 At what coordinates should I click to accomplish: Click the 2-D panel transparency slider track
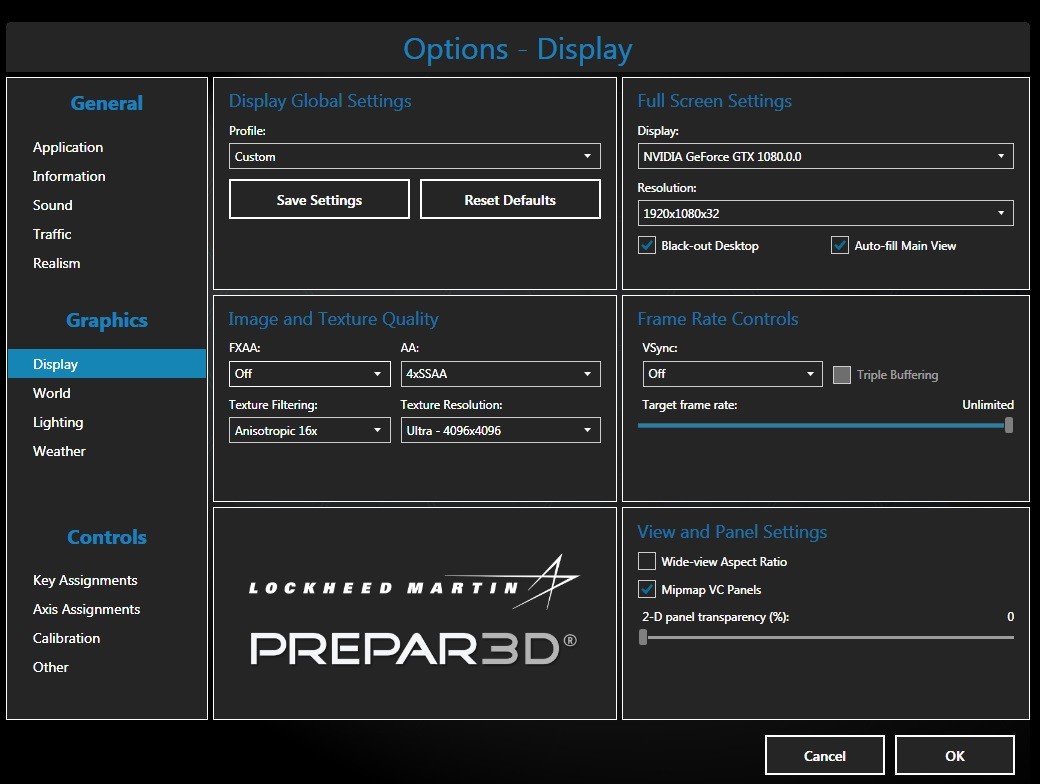click(826, 637)
